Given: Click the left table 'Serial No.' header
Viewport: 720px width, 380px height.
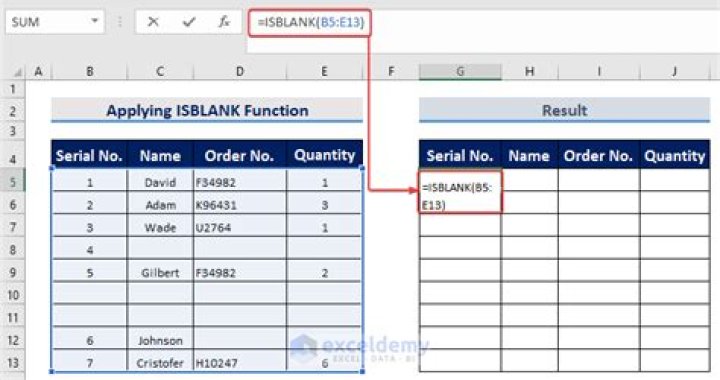Looking at the screenshot, I should click(89, 156).
